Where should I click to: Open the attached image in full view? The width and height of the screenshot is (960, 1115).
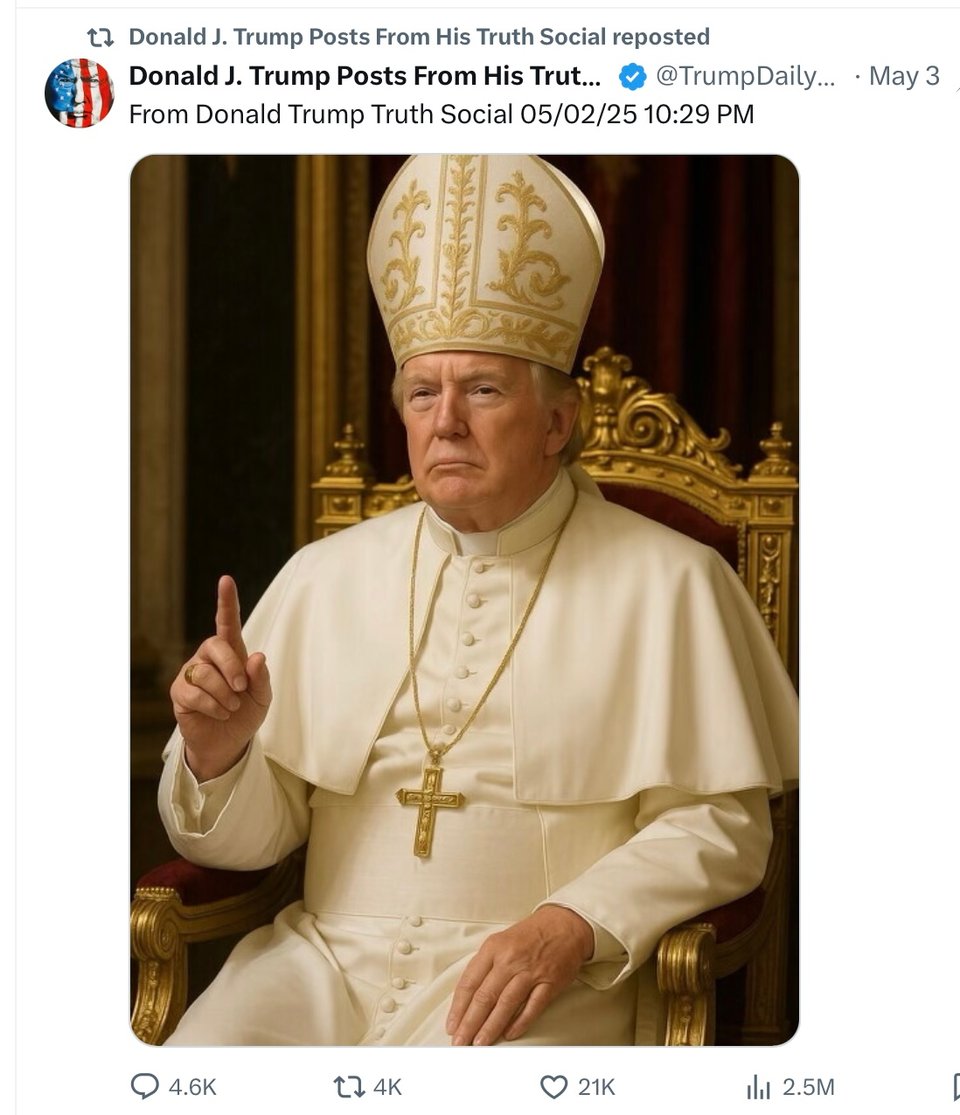[x=464, y=600]
